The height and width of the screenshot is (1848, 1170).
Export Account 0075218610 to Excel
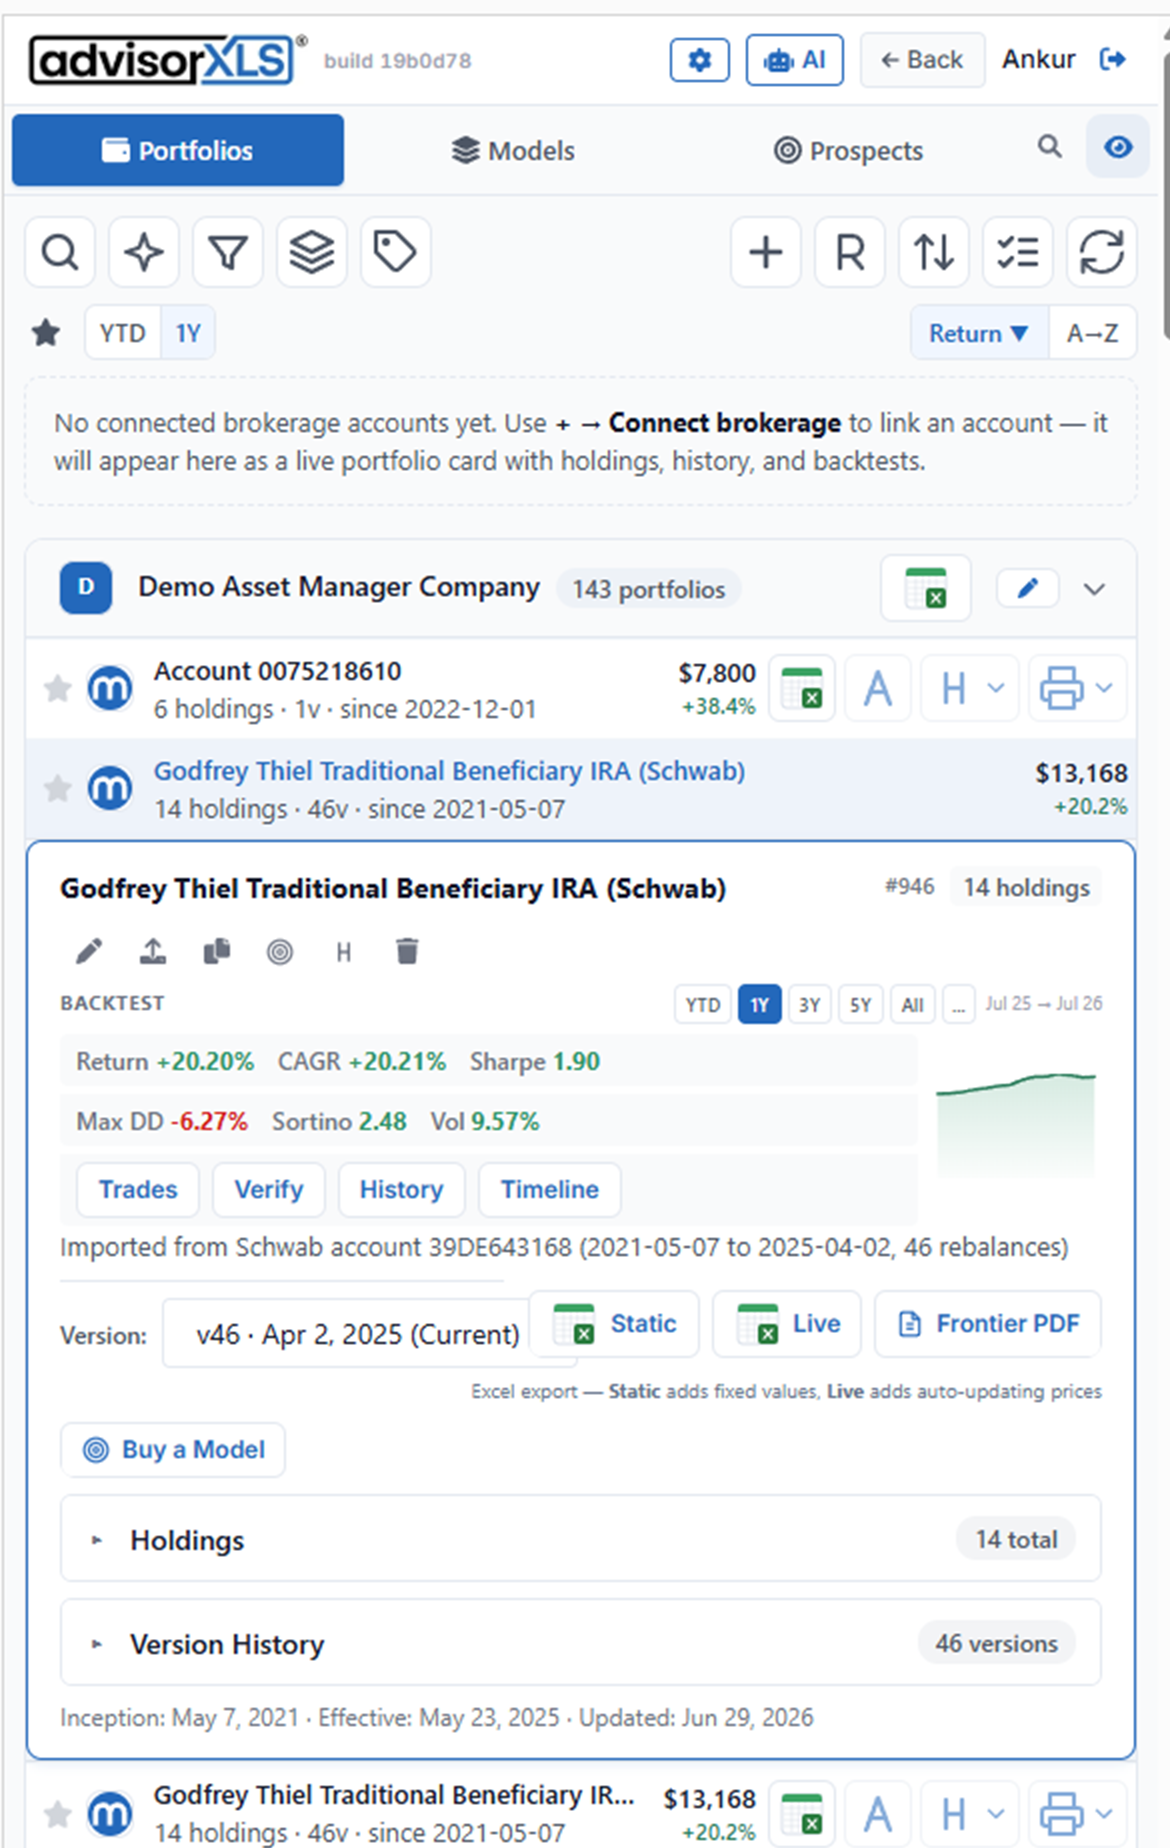[802, 688]
